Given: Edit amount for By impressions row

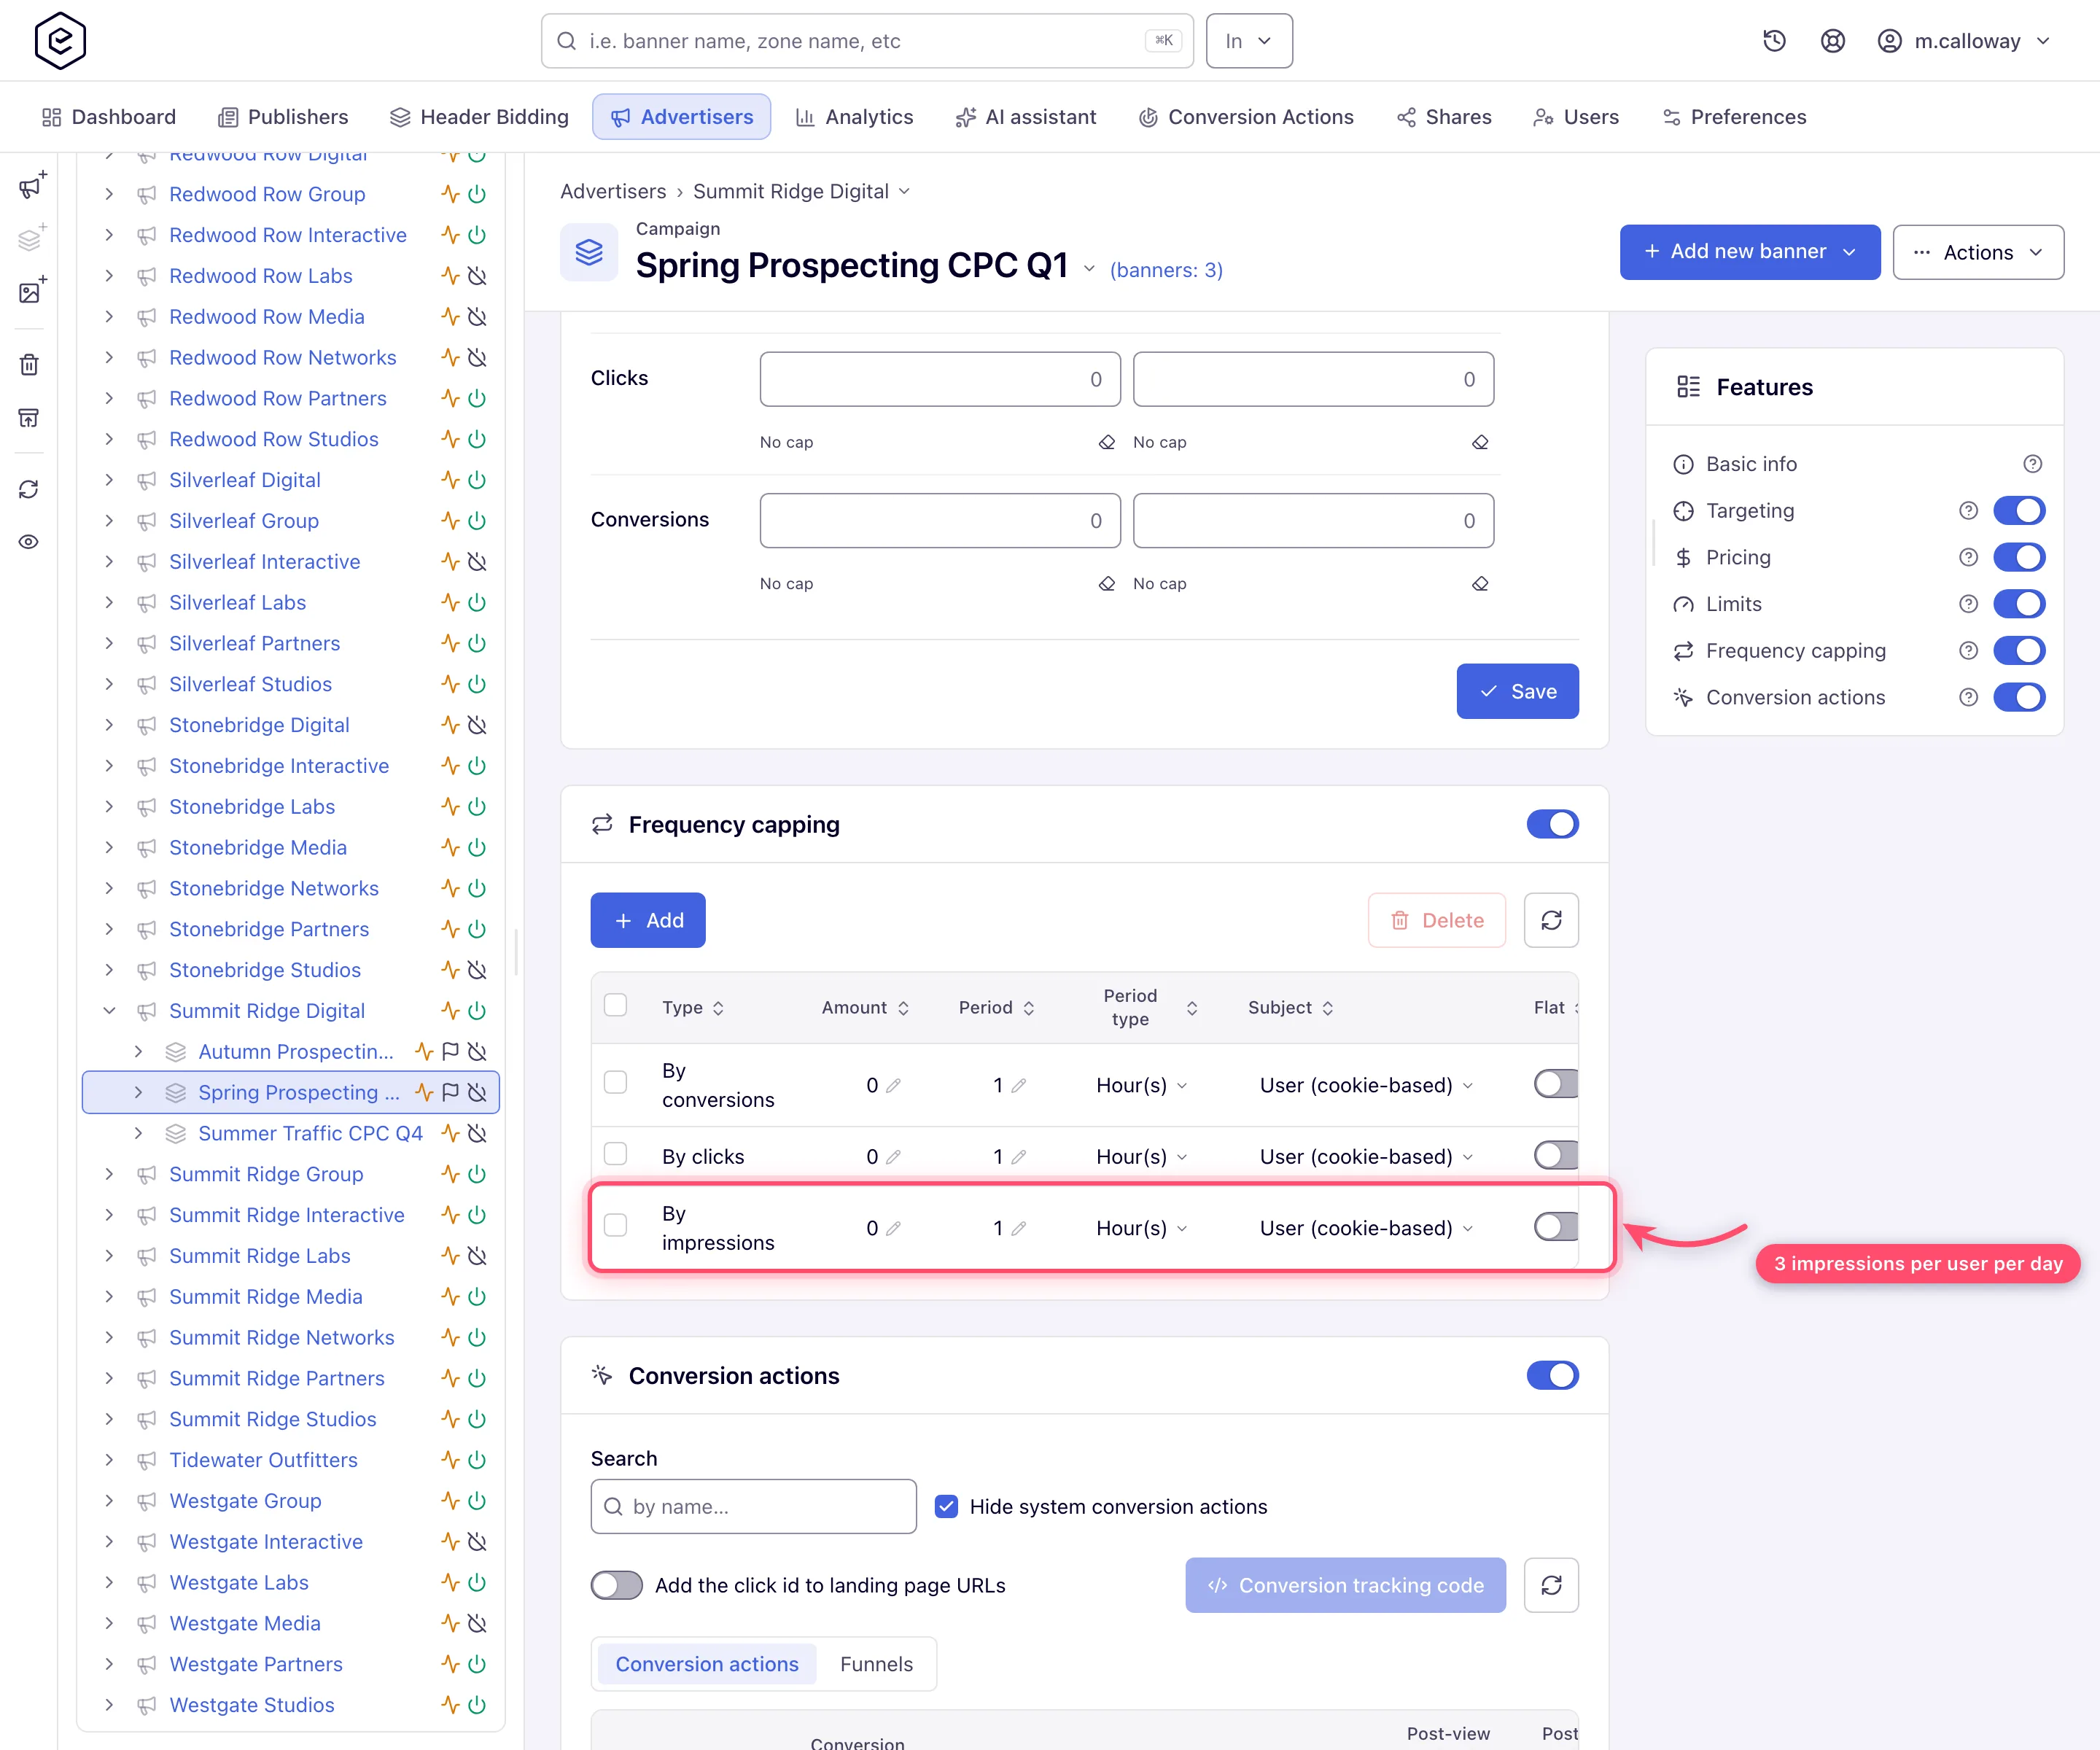Looking at the screenshot, I should (893, 1228).
